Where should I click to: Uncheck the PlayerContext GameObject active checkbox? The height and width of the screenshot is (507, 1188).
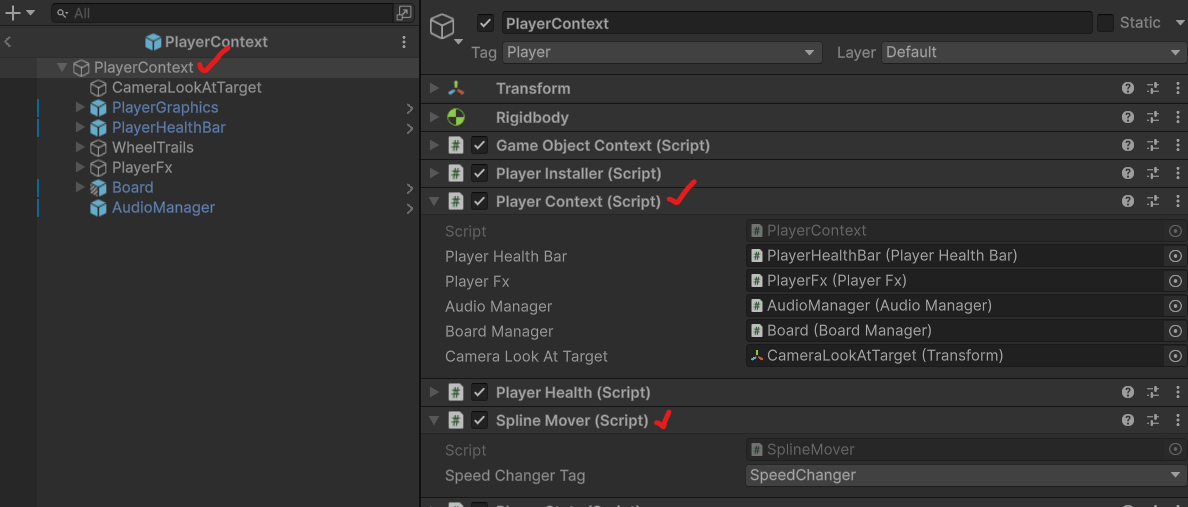pos(486,23)
